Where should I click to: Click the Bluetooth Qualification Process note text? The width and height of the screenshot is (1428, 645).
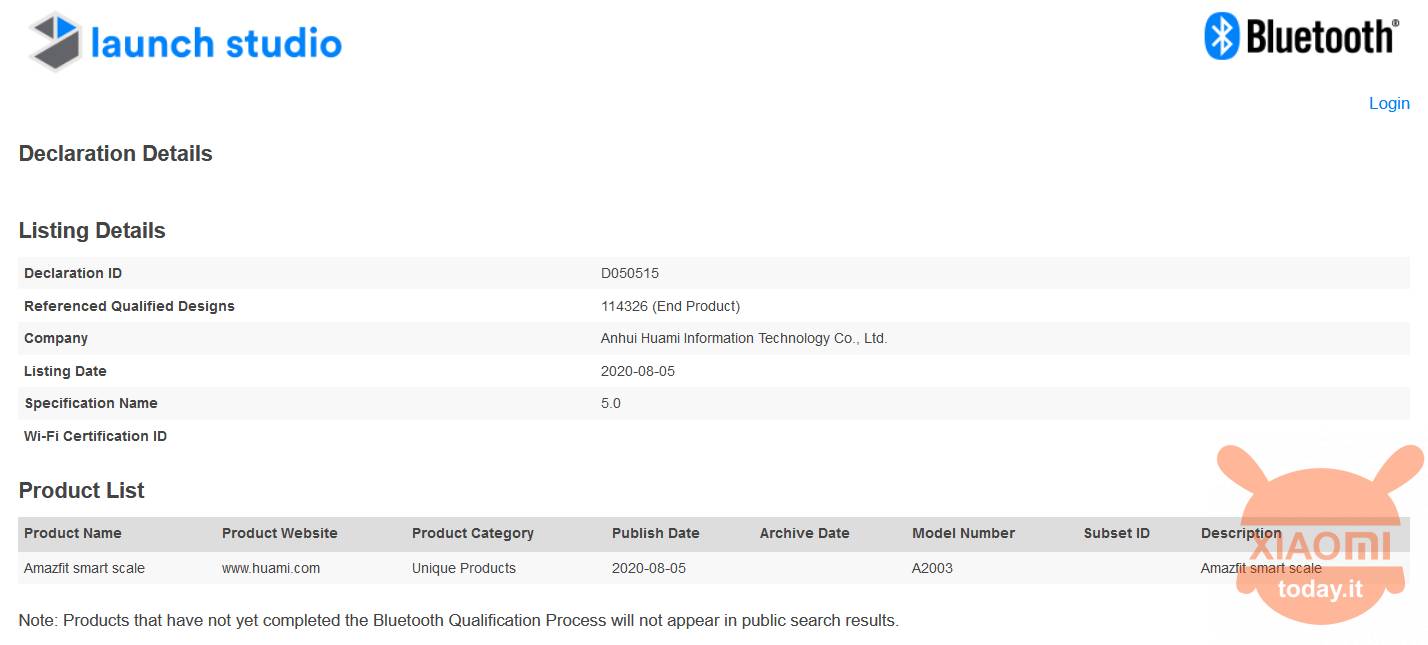[x=459, y=621]
